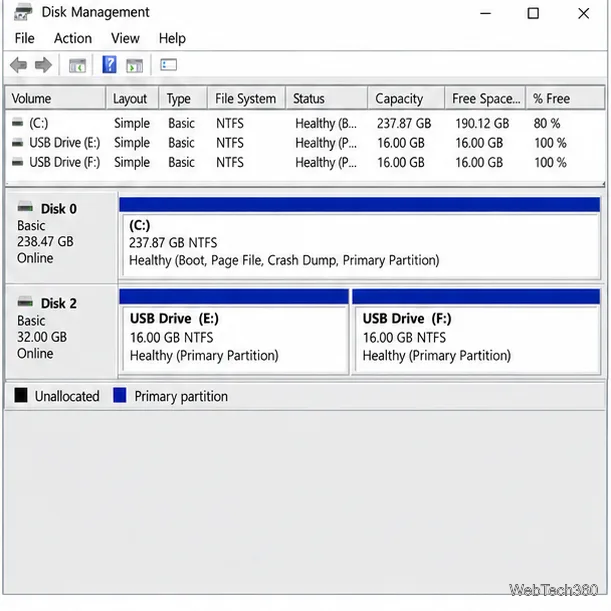Minimize the Disk Management window

click(485, 13)
